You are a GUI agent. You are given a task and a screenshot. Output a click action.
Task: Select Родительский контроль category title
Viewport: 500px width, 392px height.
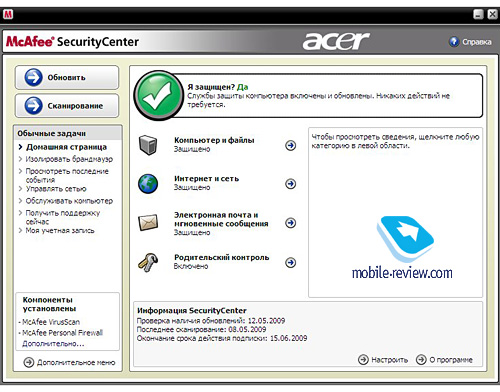[x=221, y=257]
